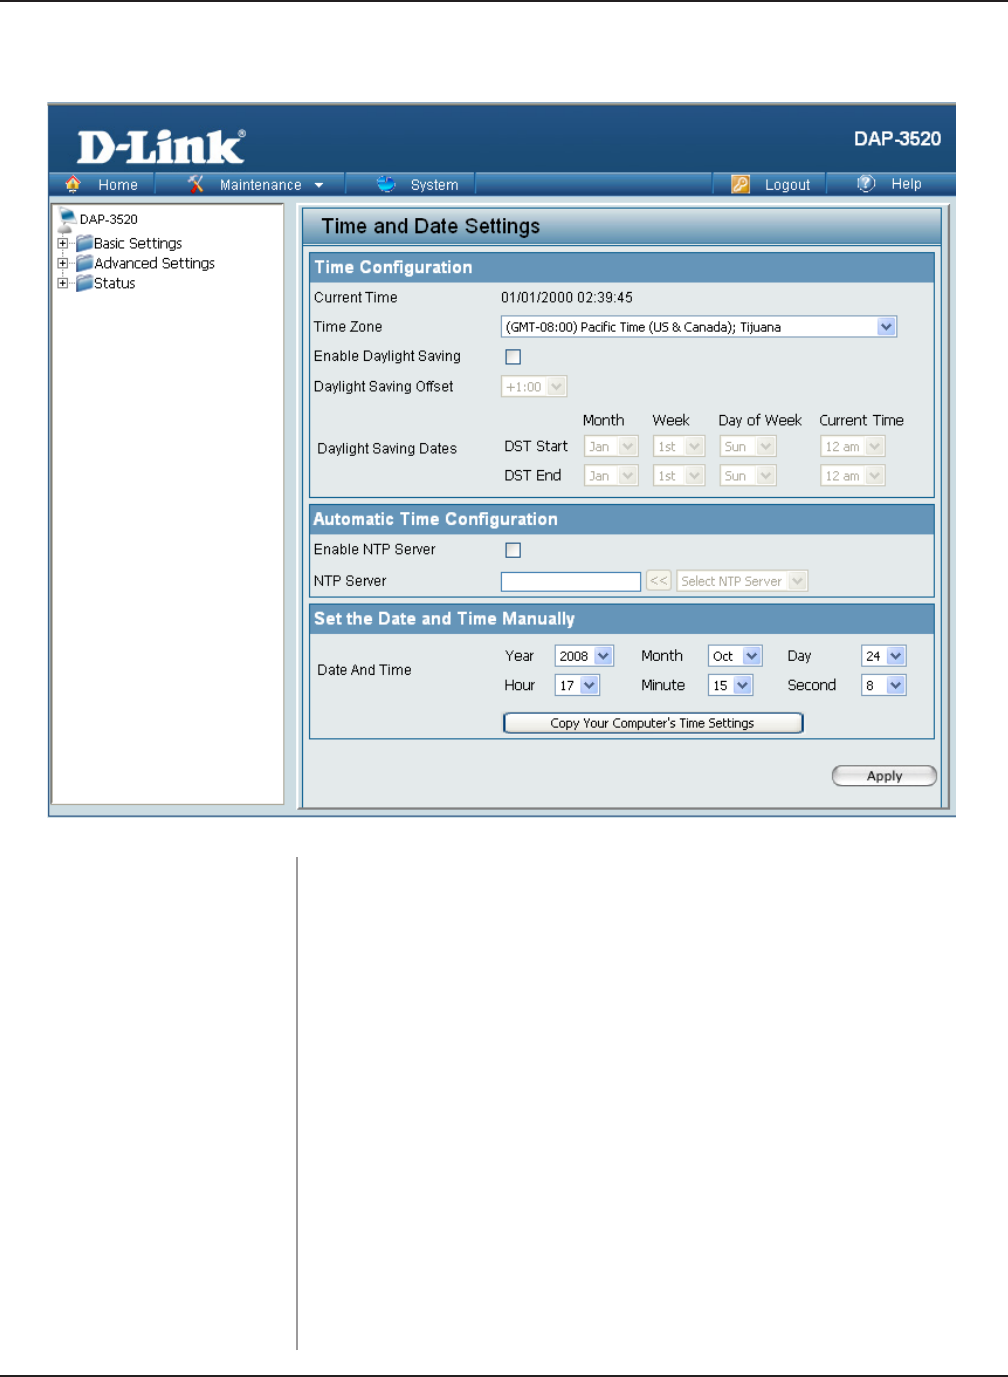Select DAP-3520 root tree label
Image resolution: width=1008 pixels, height=1377 pixels.
109,219
